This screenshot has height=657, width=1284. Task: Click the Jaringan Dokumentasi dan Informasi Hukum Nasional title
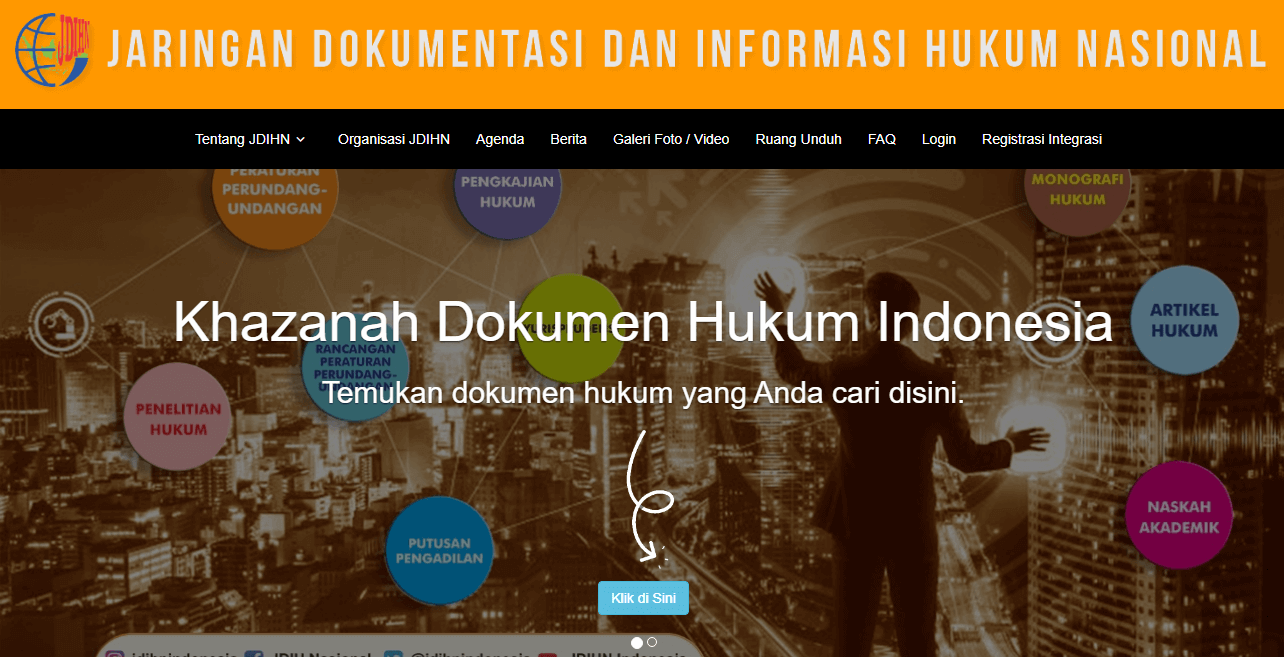pyautogui.click(x=687, y=49)
